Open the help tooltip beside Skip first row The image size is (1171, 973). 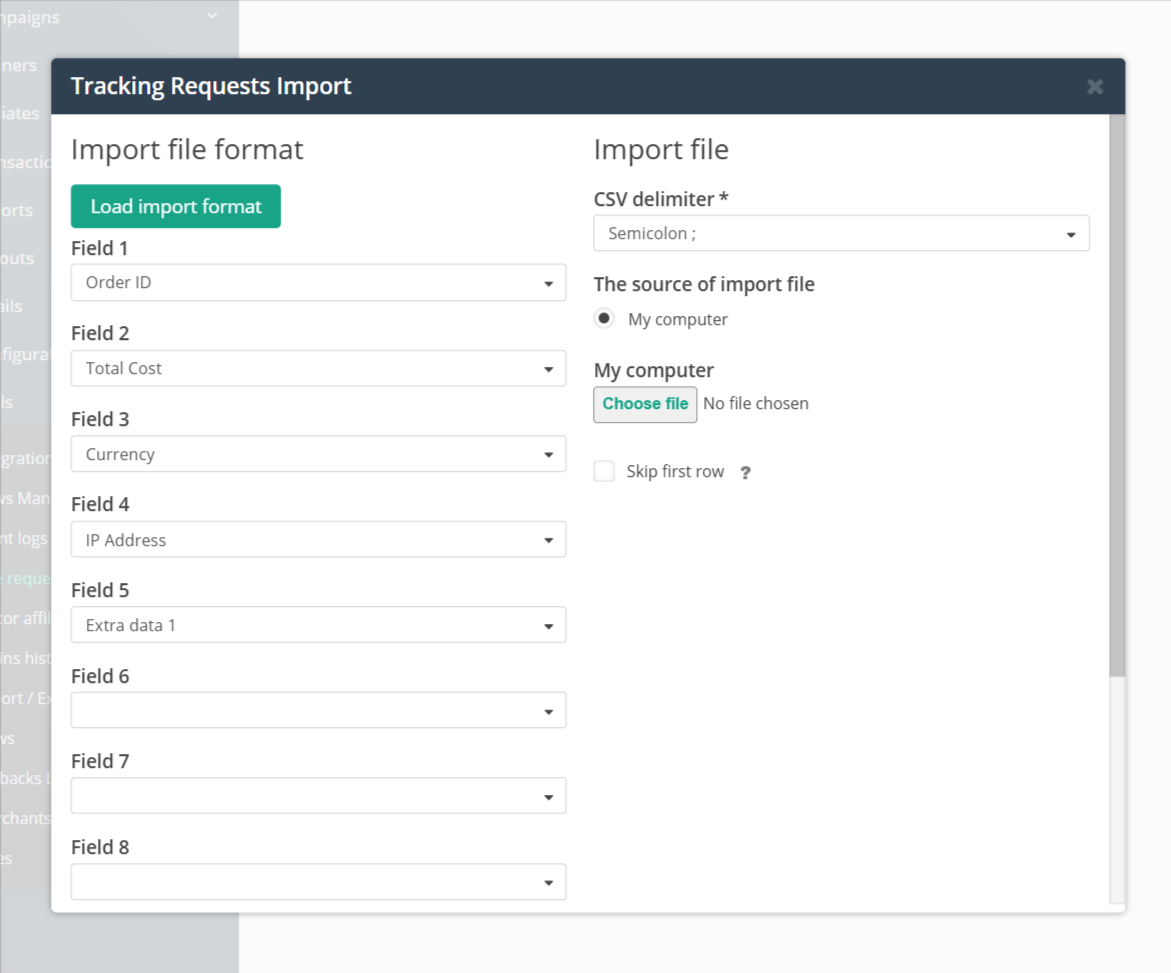[745, 471]
